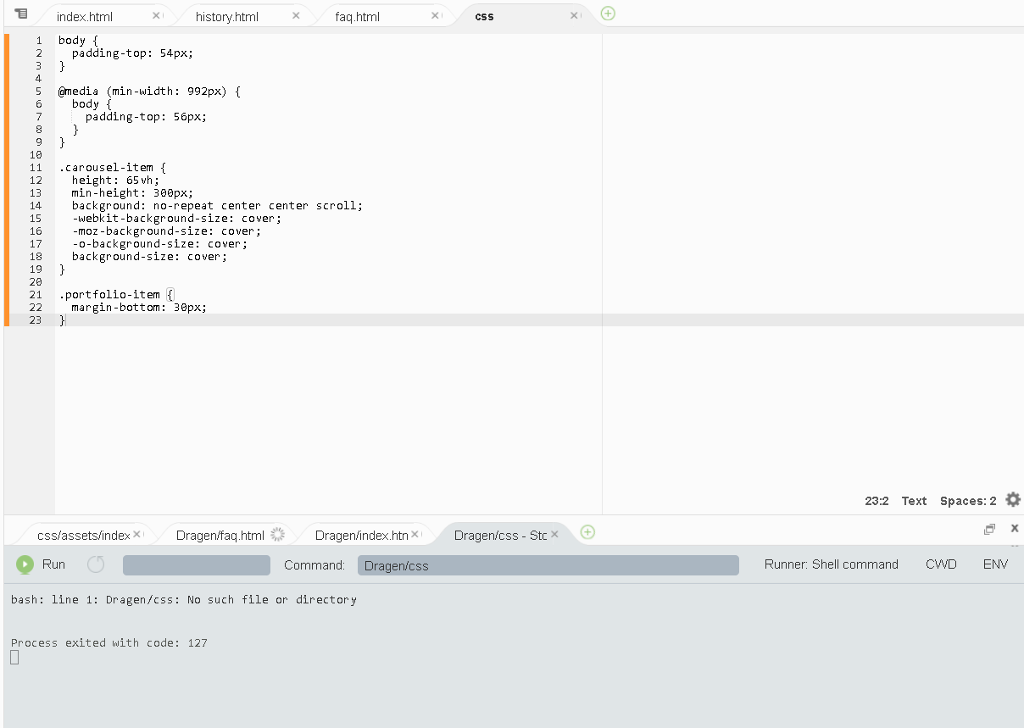This screenshot has width=1024, height=728.
Task: Open preferences via the gear icon
Action: click(x=1013, y=499)
